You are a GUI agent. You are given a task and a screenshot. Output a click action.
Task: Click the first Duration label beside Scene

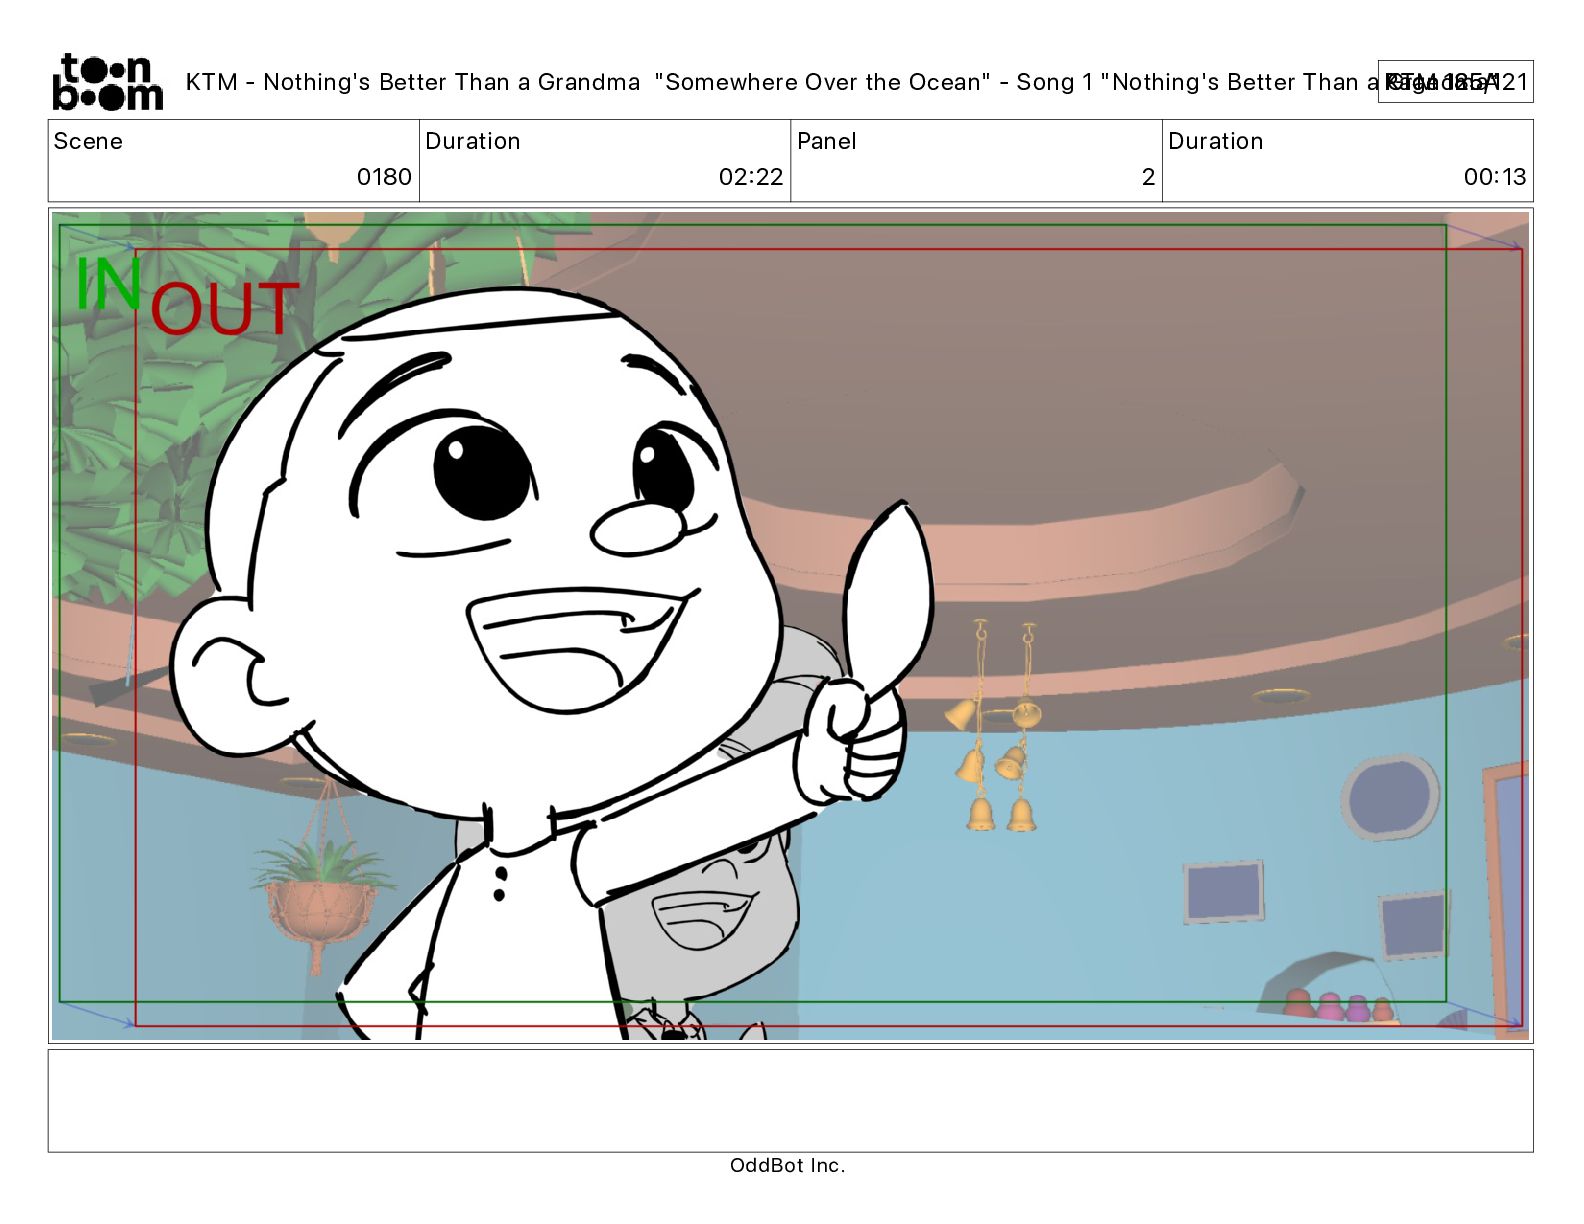tap(473, 141)
